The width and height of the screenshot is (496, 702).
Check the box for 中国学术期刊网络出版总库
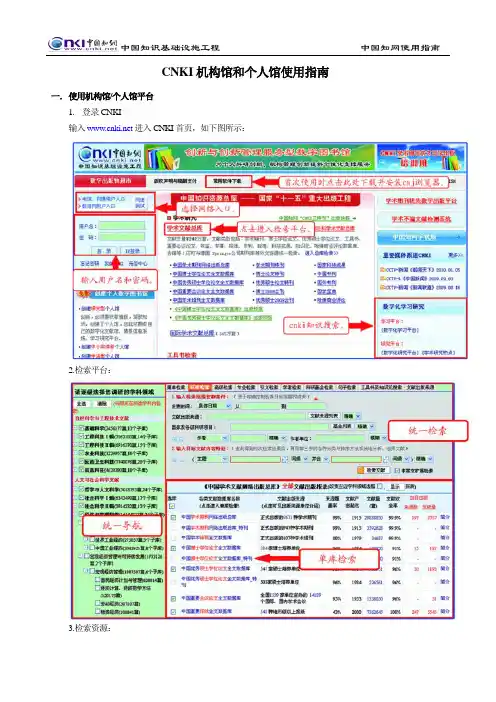173,518
